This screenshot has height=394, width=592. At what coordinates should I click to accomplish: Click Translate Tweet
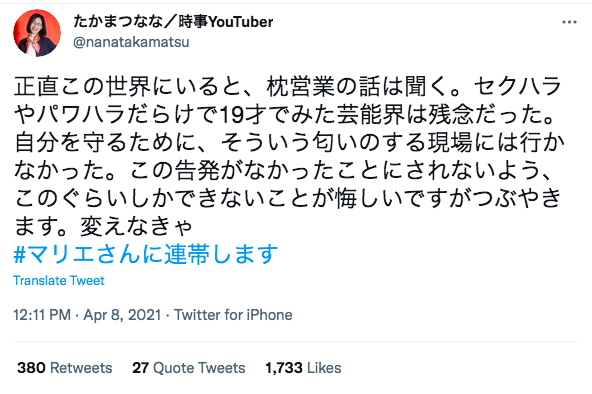coord(59,280)
